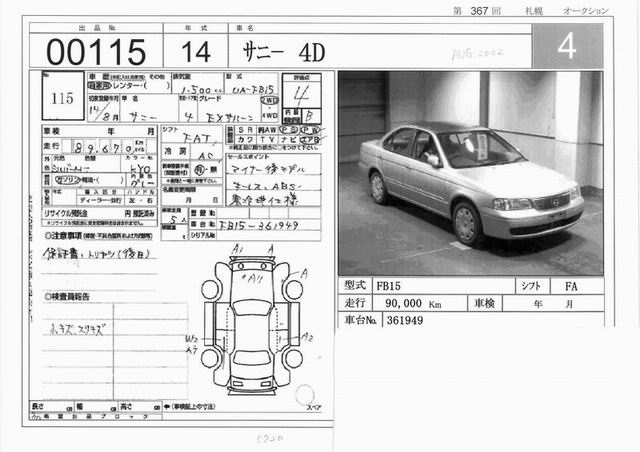Click the engine displacement 1,500cc
This screenshot has width=640, height=452.
pyautogui.click(x=202, y=90)
